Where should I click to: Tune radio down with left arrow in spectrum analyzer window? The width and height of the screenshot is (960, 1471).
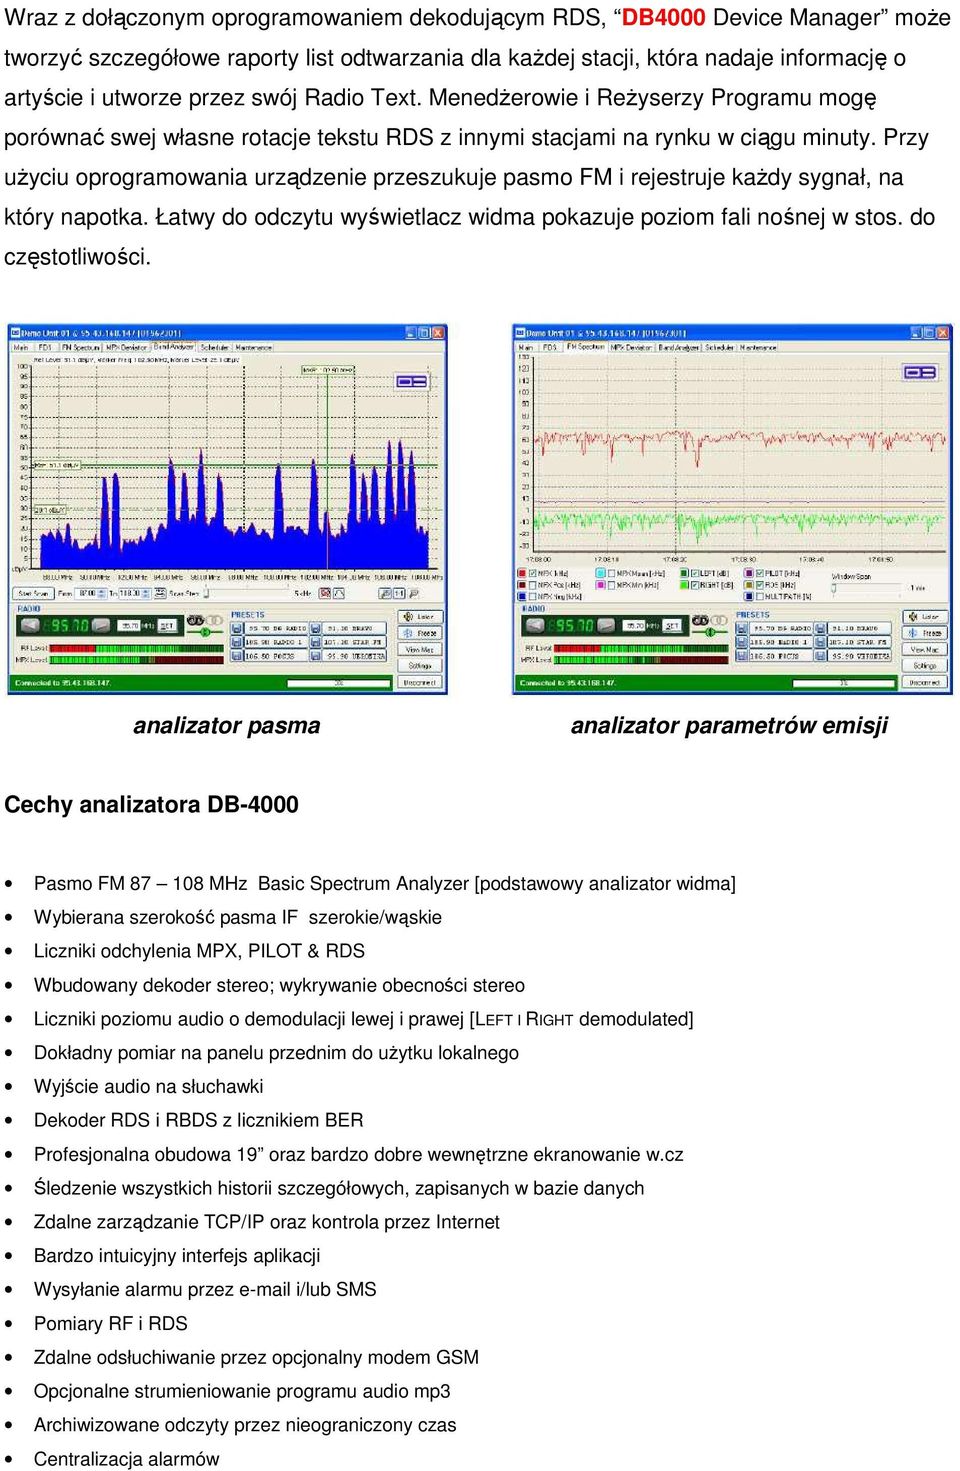(x=30, y=626)
